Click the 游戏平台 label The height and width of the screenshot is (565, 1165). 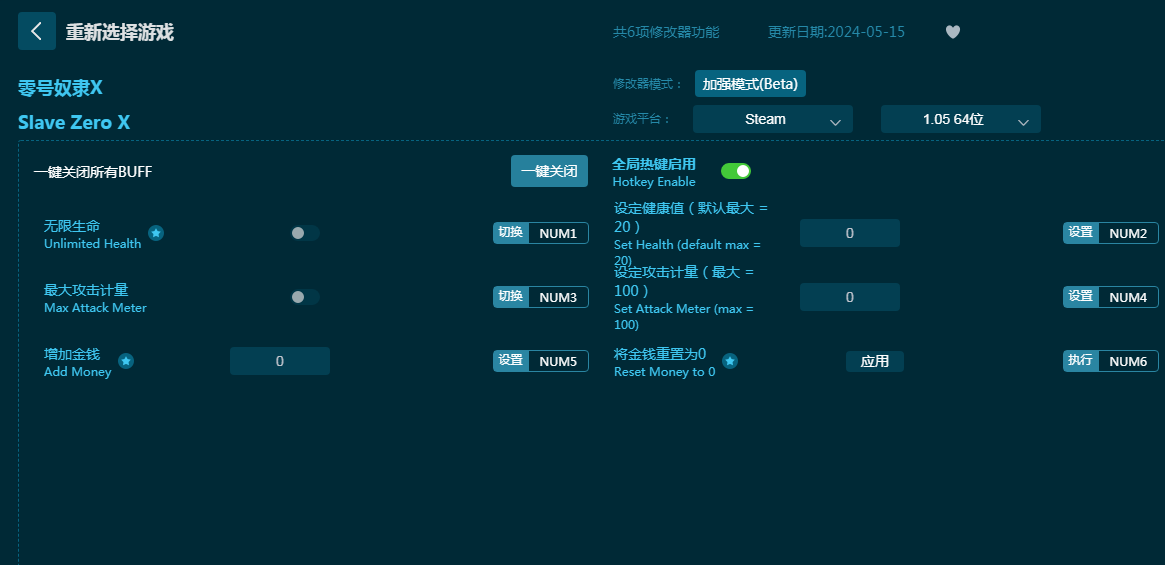pyautogui.click(x=641, y=119)
